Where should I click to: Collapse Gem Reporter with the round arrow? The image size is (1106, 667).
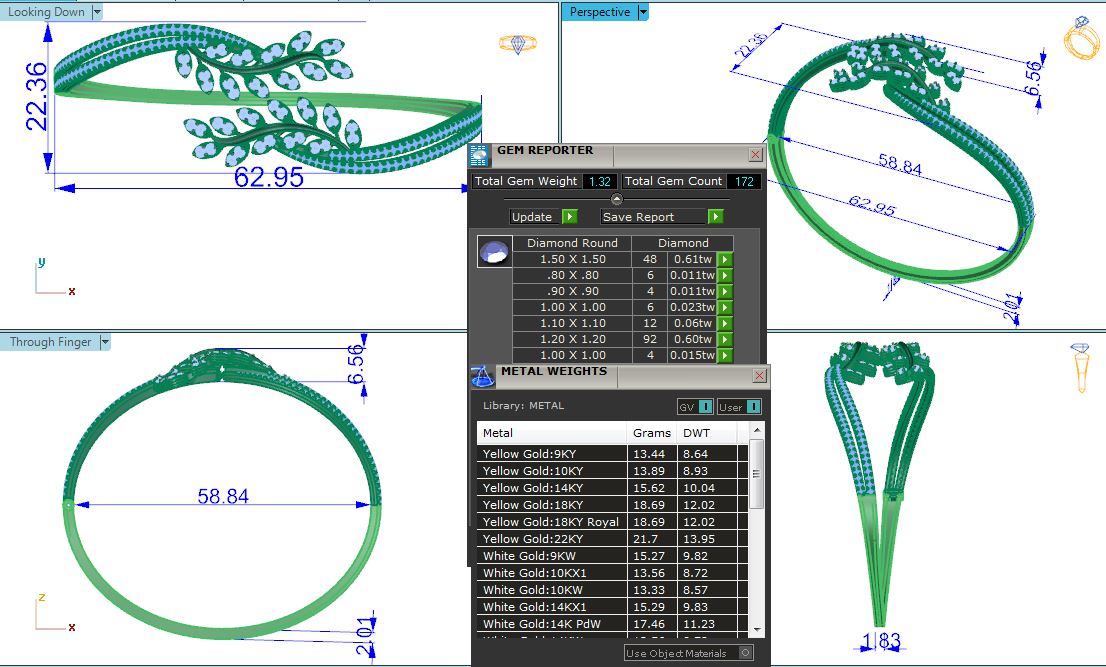tap(617, 199)
